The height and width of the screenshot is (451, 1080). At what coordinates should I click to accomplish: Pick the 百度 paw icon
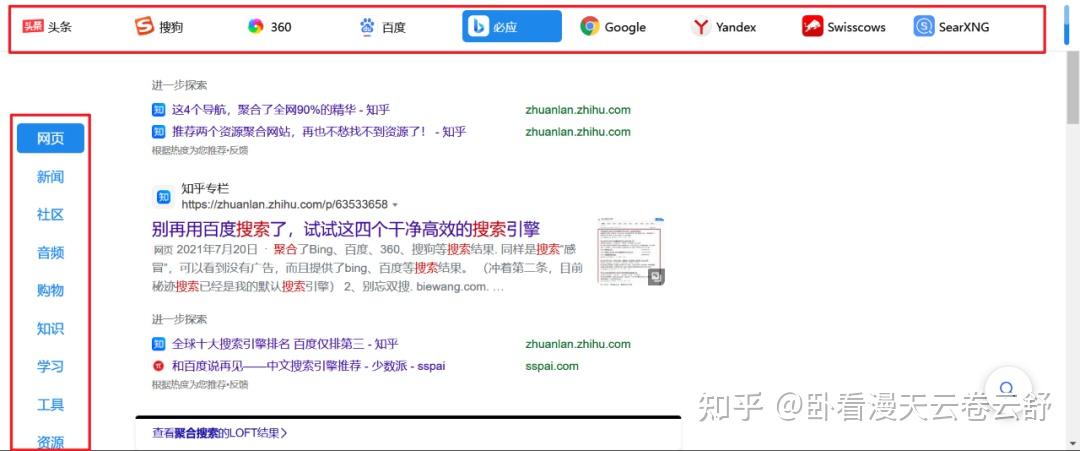(367, 27)
